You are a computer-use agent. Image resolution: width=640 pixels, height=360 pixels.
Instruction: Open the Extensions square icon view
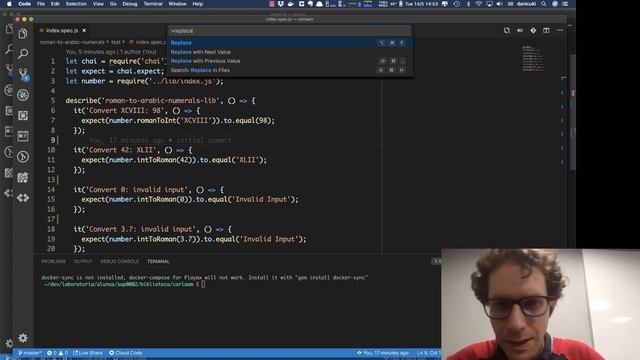click(23, 116)
